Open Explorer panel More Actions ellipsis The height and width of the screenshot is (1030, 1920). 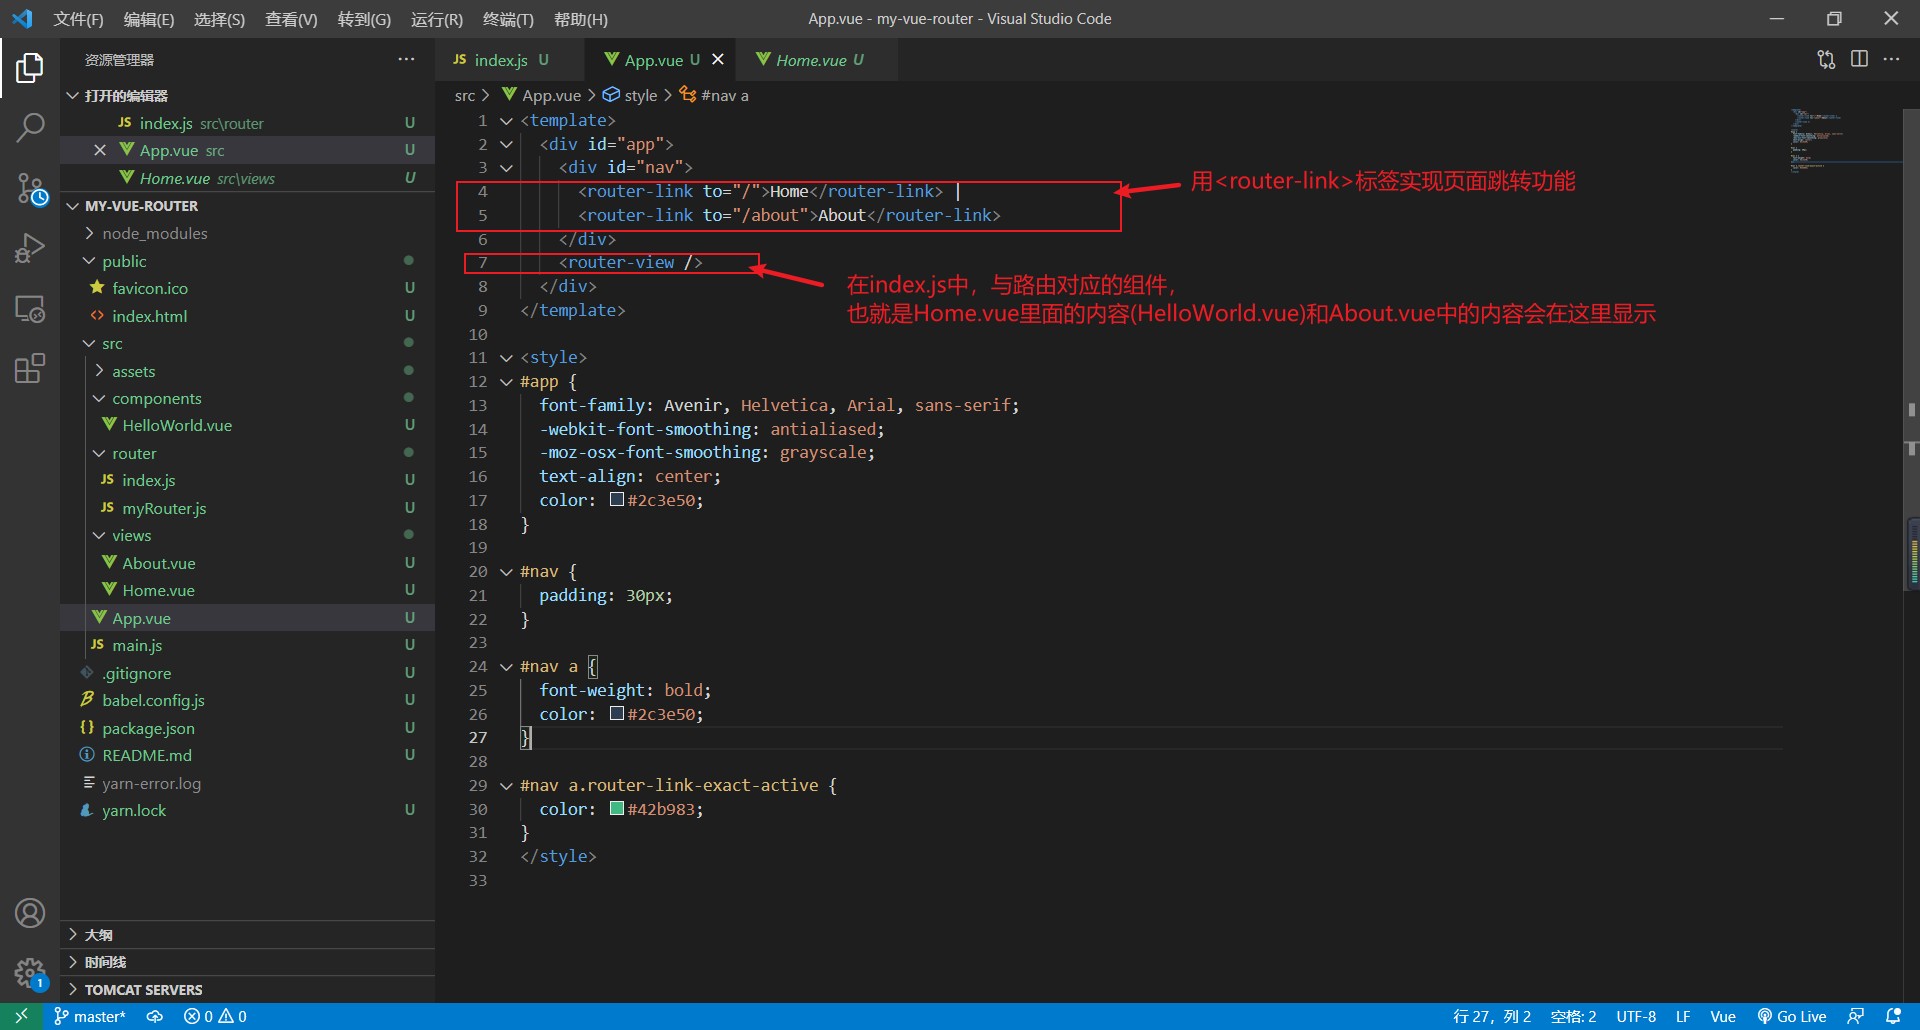coord(406,60)
